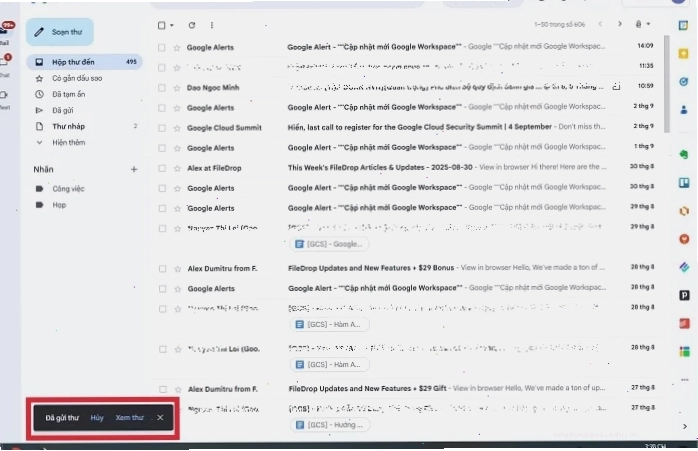Click Hủy to undo sent mail
This screenshot has height=451, width=698.
97,418
